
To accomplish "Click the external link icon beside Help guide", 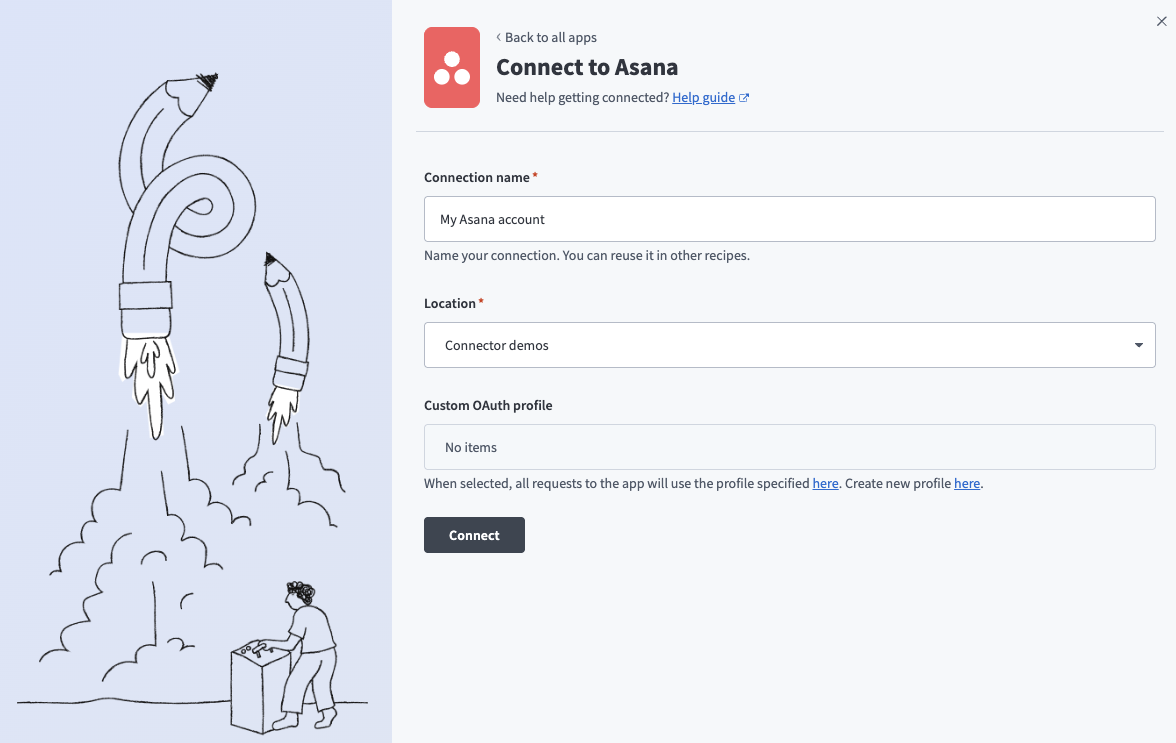I will tap(743, 97).
